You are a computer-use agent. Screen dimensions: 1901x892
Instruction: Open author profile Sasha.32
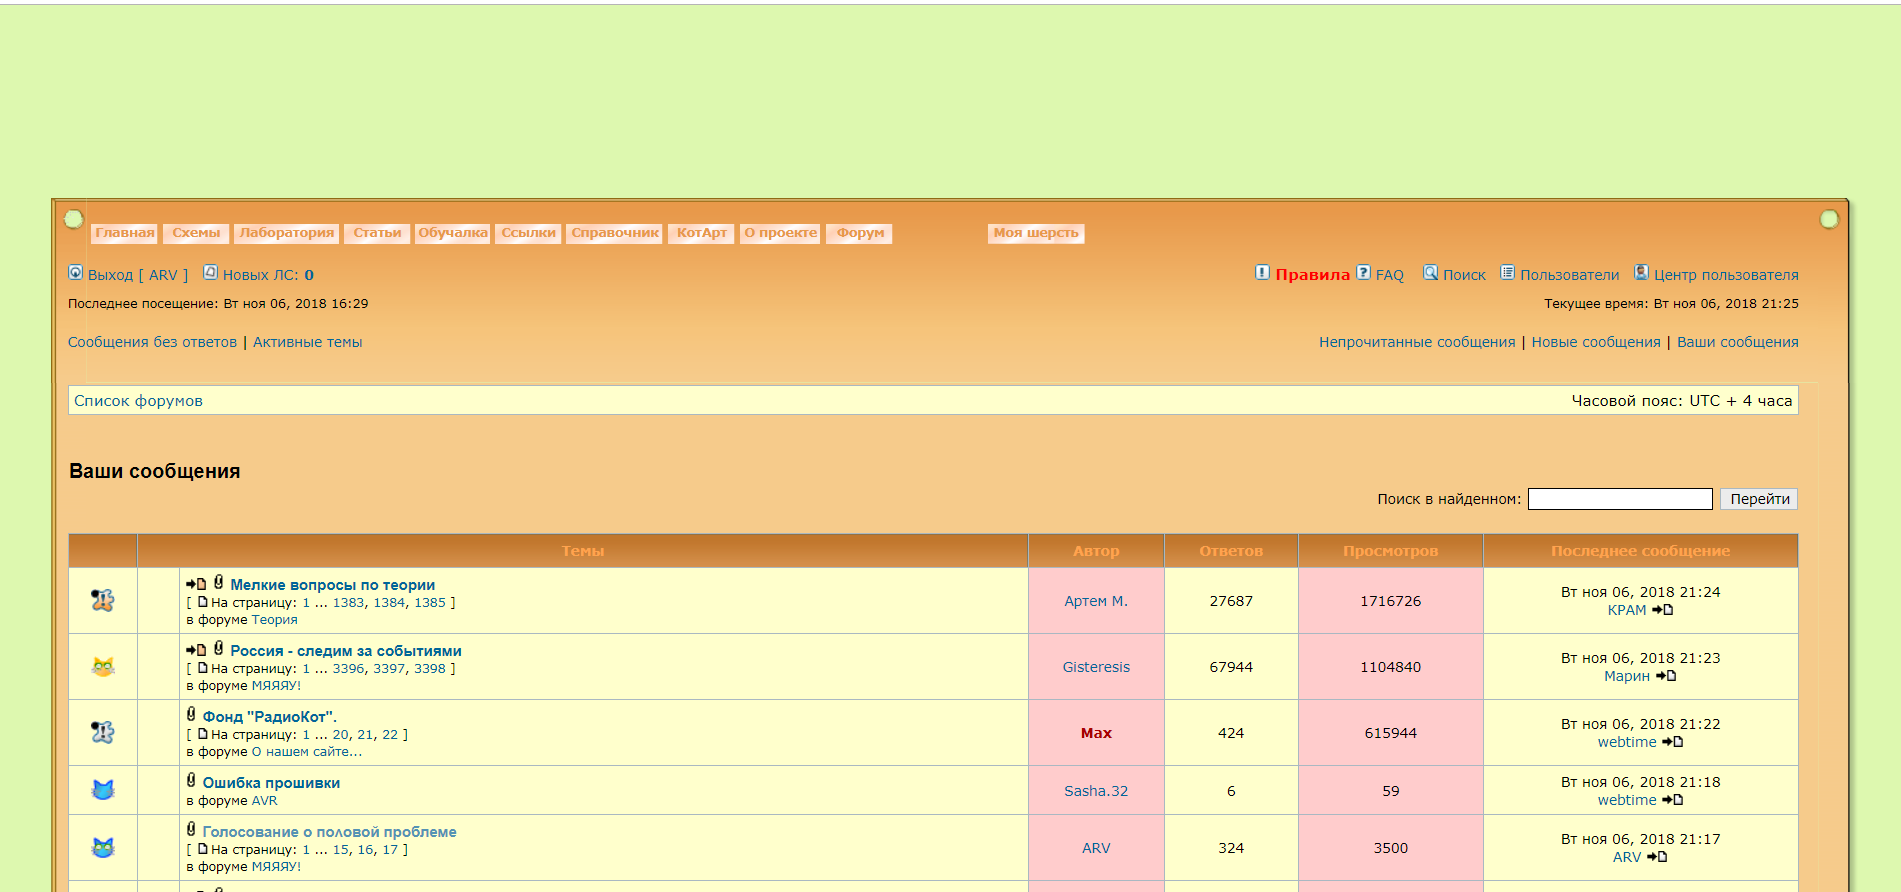(1095, 791)
